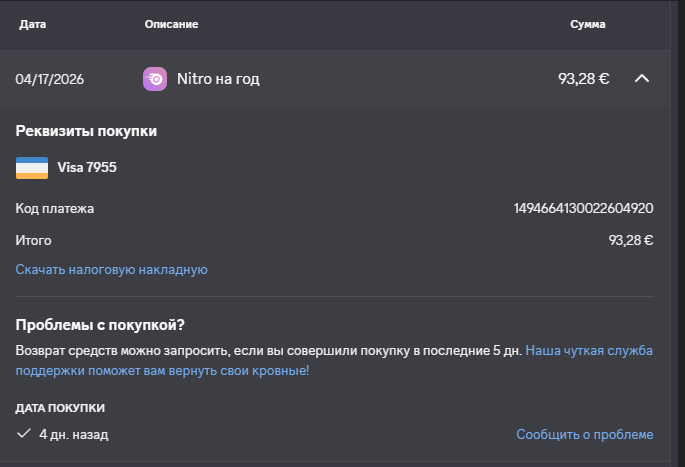Click the Visa 7955 card label

click(x=87, y=167)
